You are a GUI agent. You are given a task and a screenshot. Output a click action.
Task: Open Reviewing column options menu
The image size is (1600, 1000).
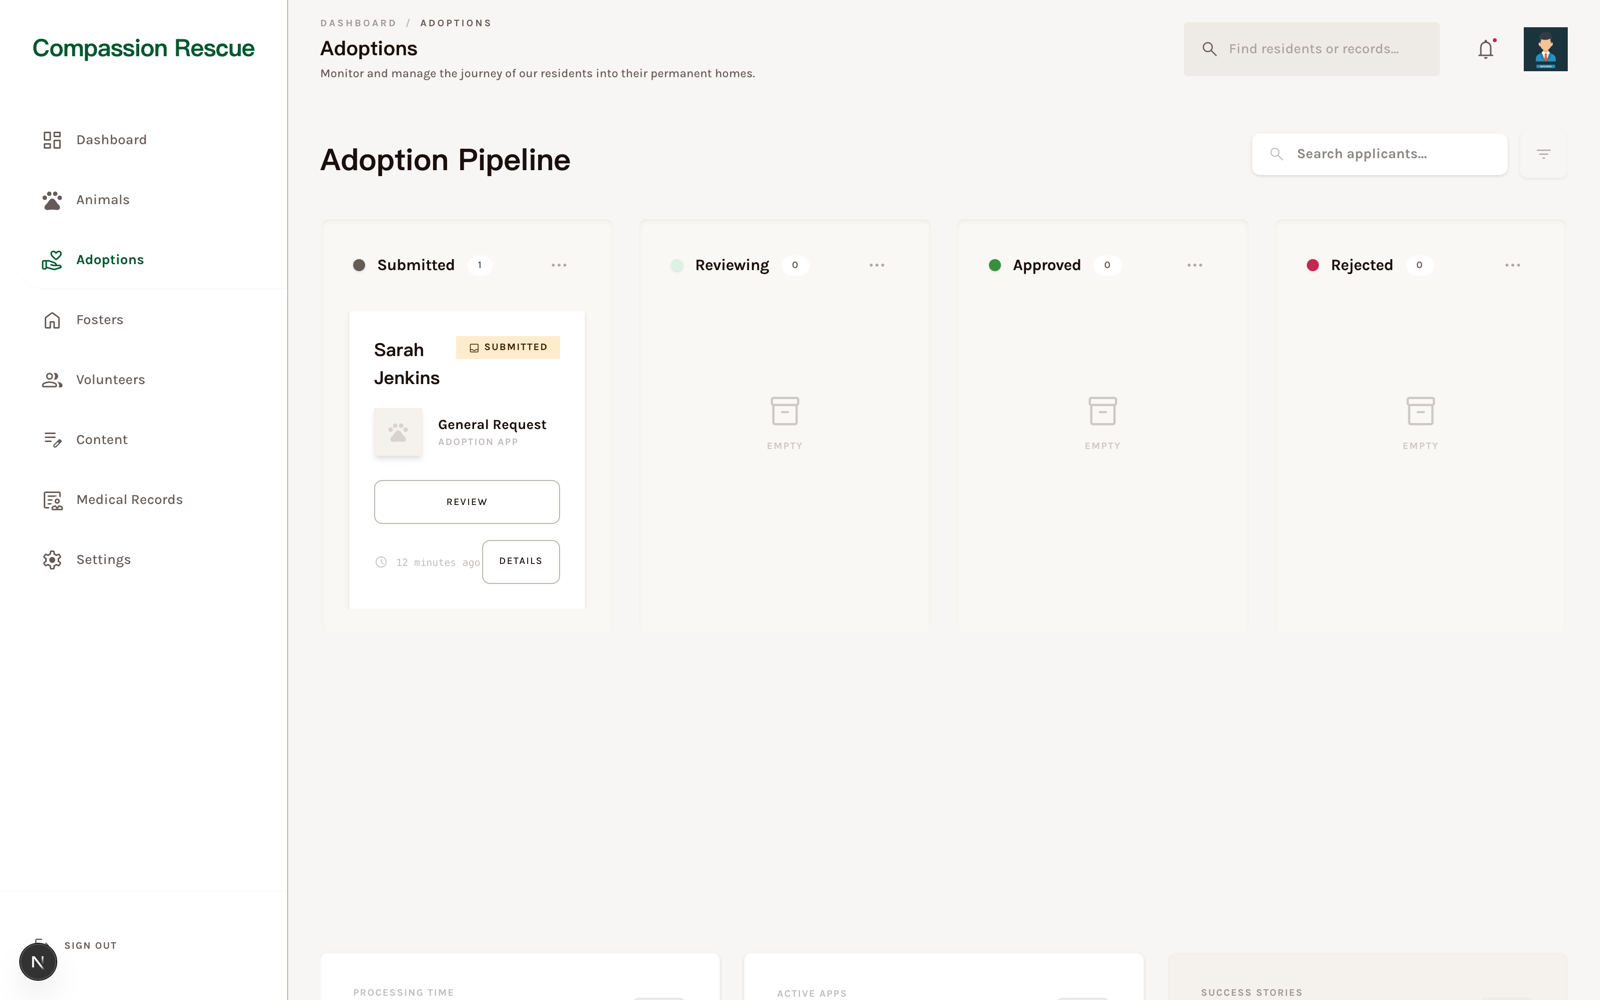click(877, 265)
